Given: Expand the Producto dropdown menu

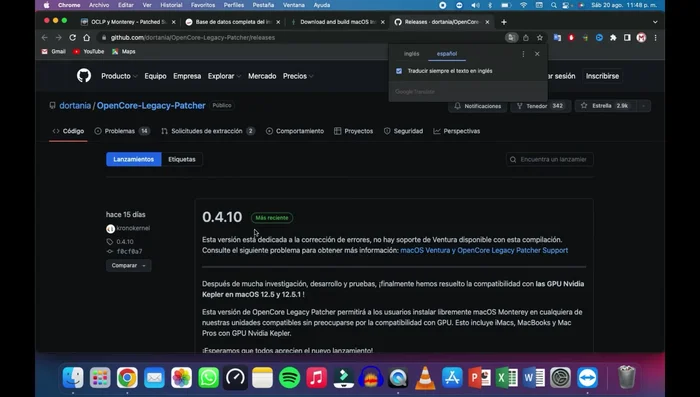Looking at the screenshot, I should 119,76.
